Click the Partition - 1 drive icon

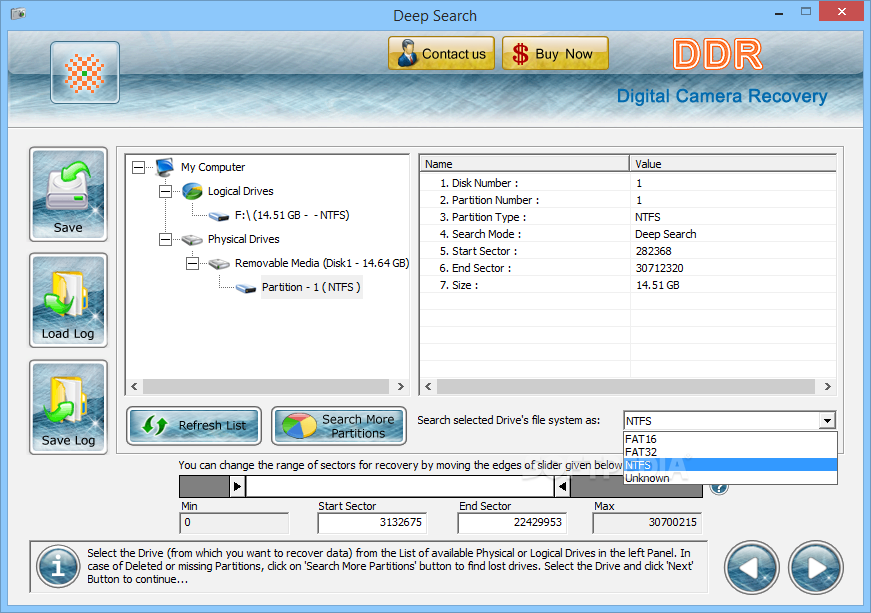(246, 288)
